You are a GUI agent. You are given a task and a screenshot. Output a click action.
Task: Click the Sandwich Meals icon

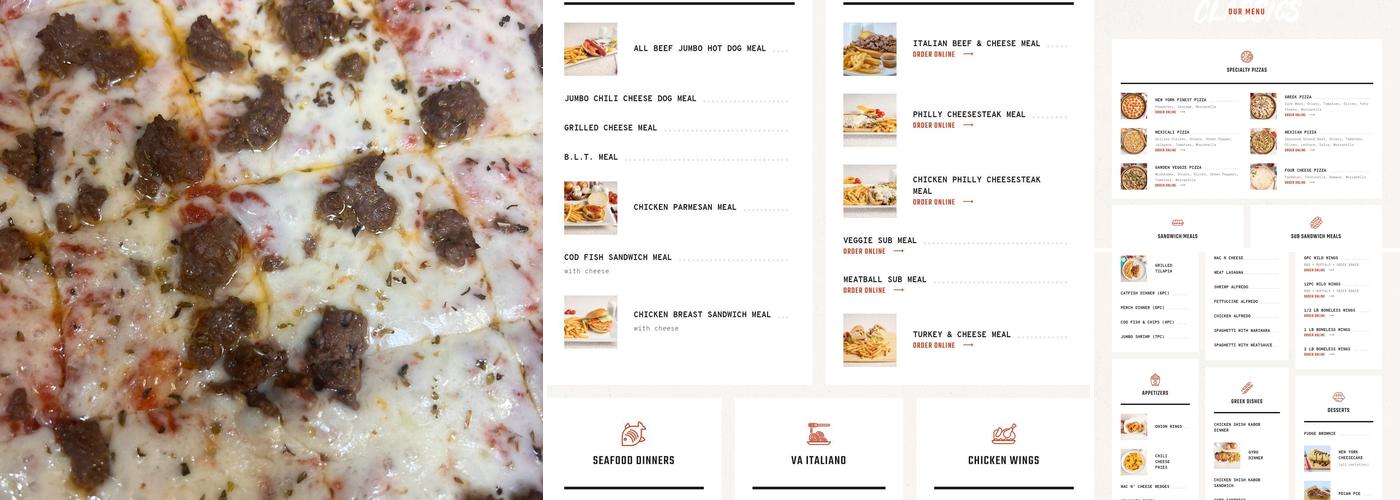tap(1178, 223)
